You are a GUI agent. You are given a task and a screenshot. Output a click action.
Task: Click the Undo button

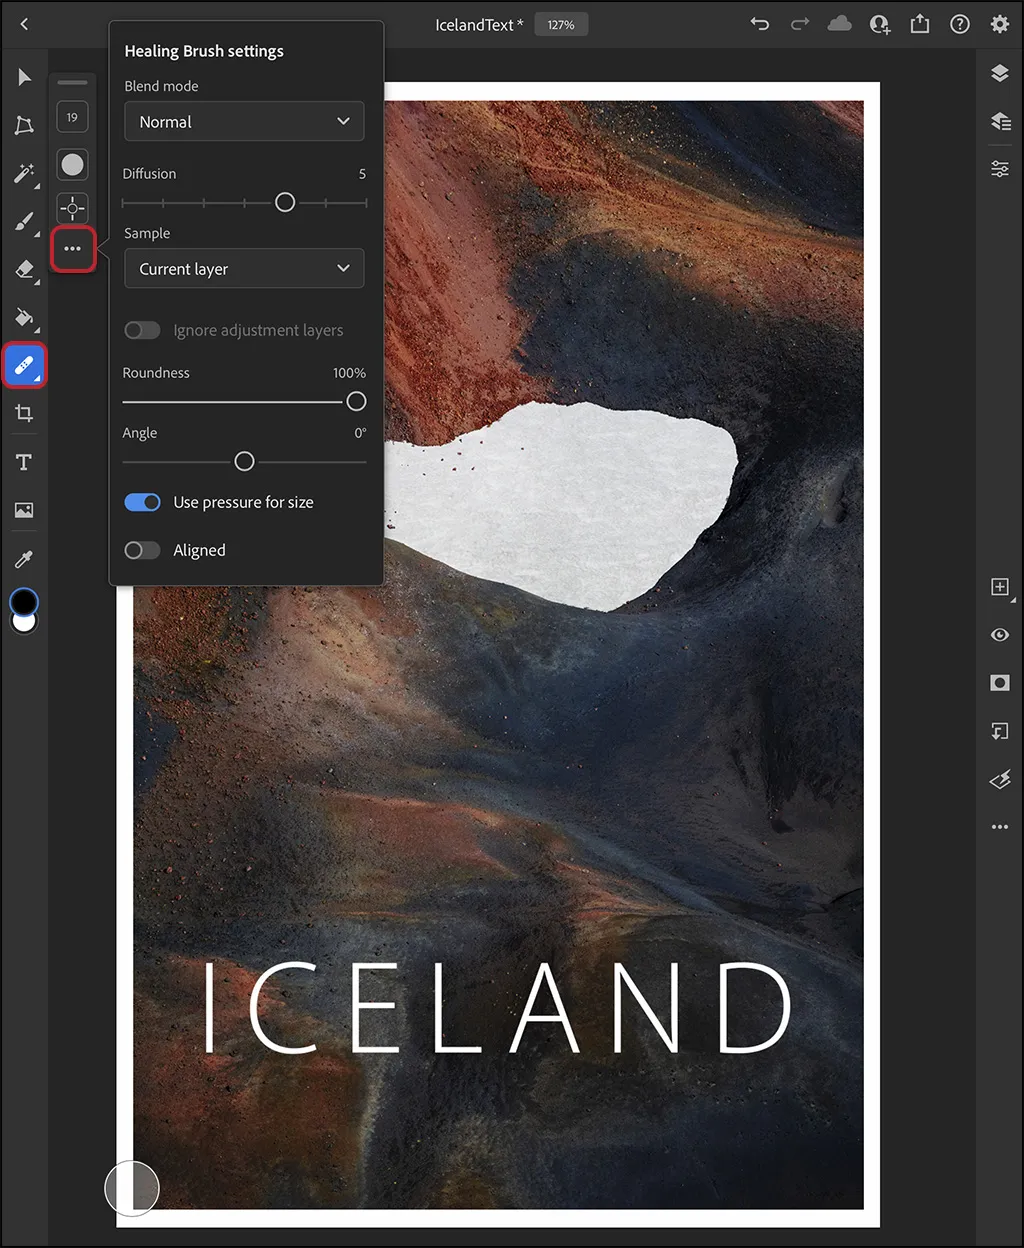[759, 24]
